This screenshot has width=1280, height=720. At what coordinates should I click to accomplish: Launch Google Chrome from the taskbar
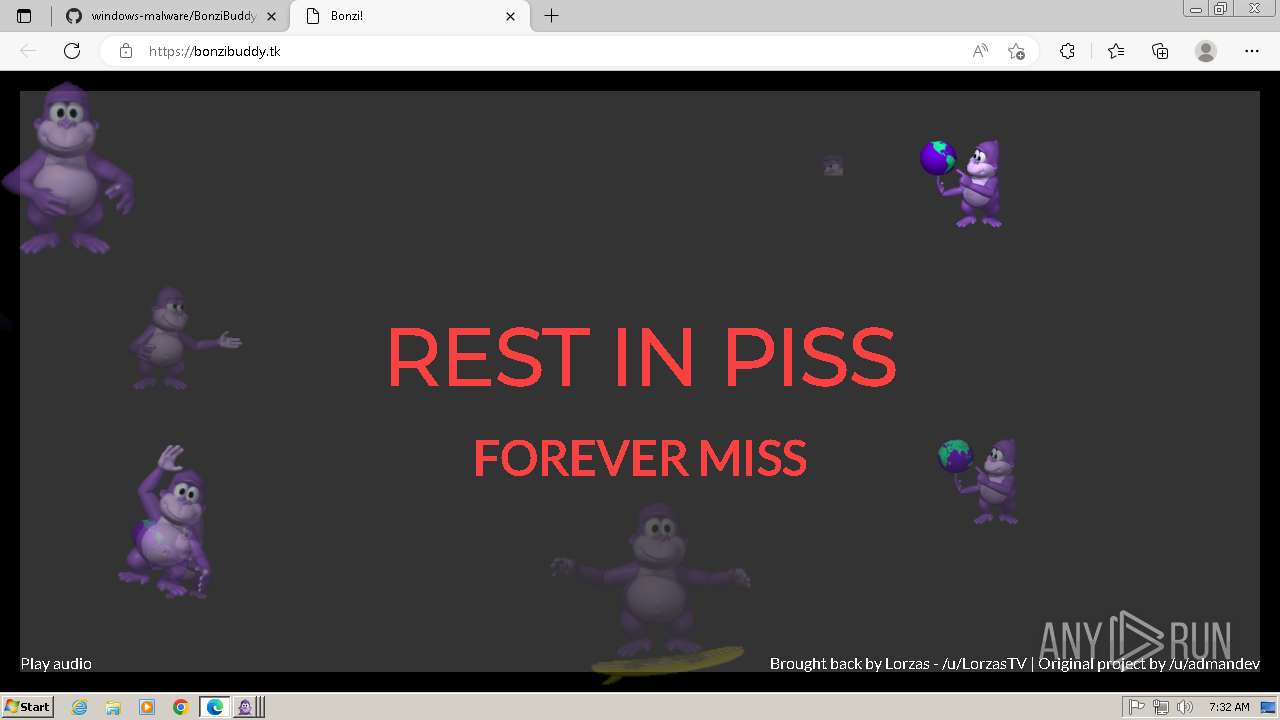coord(181,707)
